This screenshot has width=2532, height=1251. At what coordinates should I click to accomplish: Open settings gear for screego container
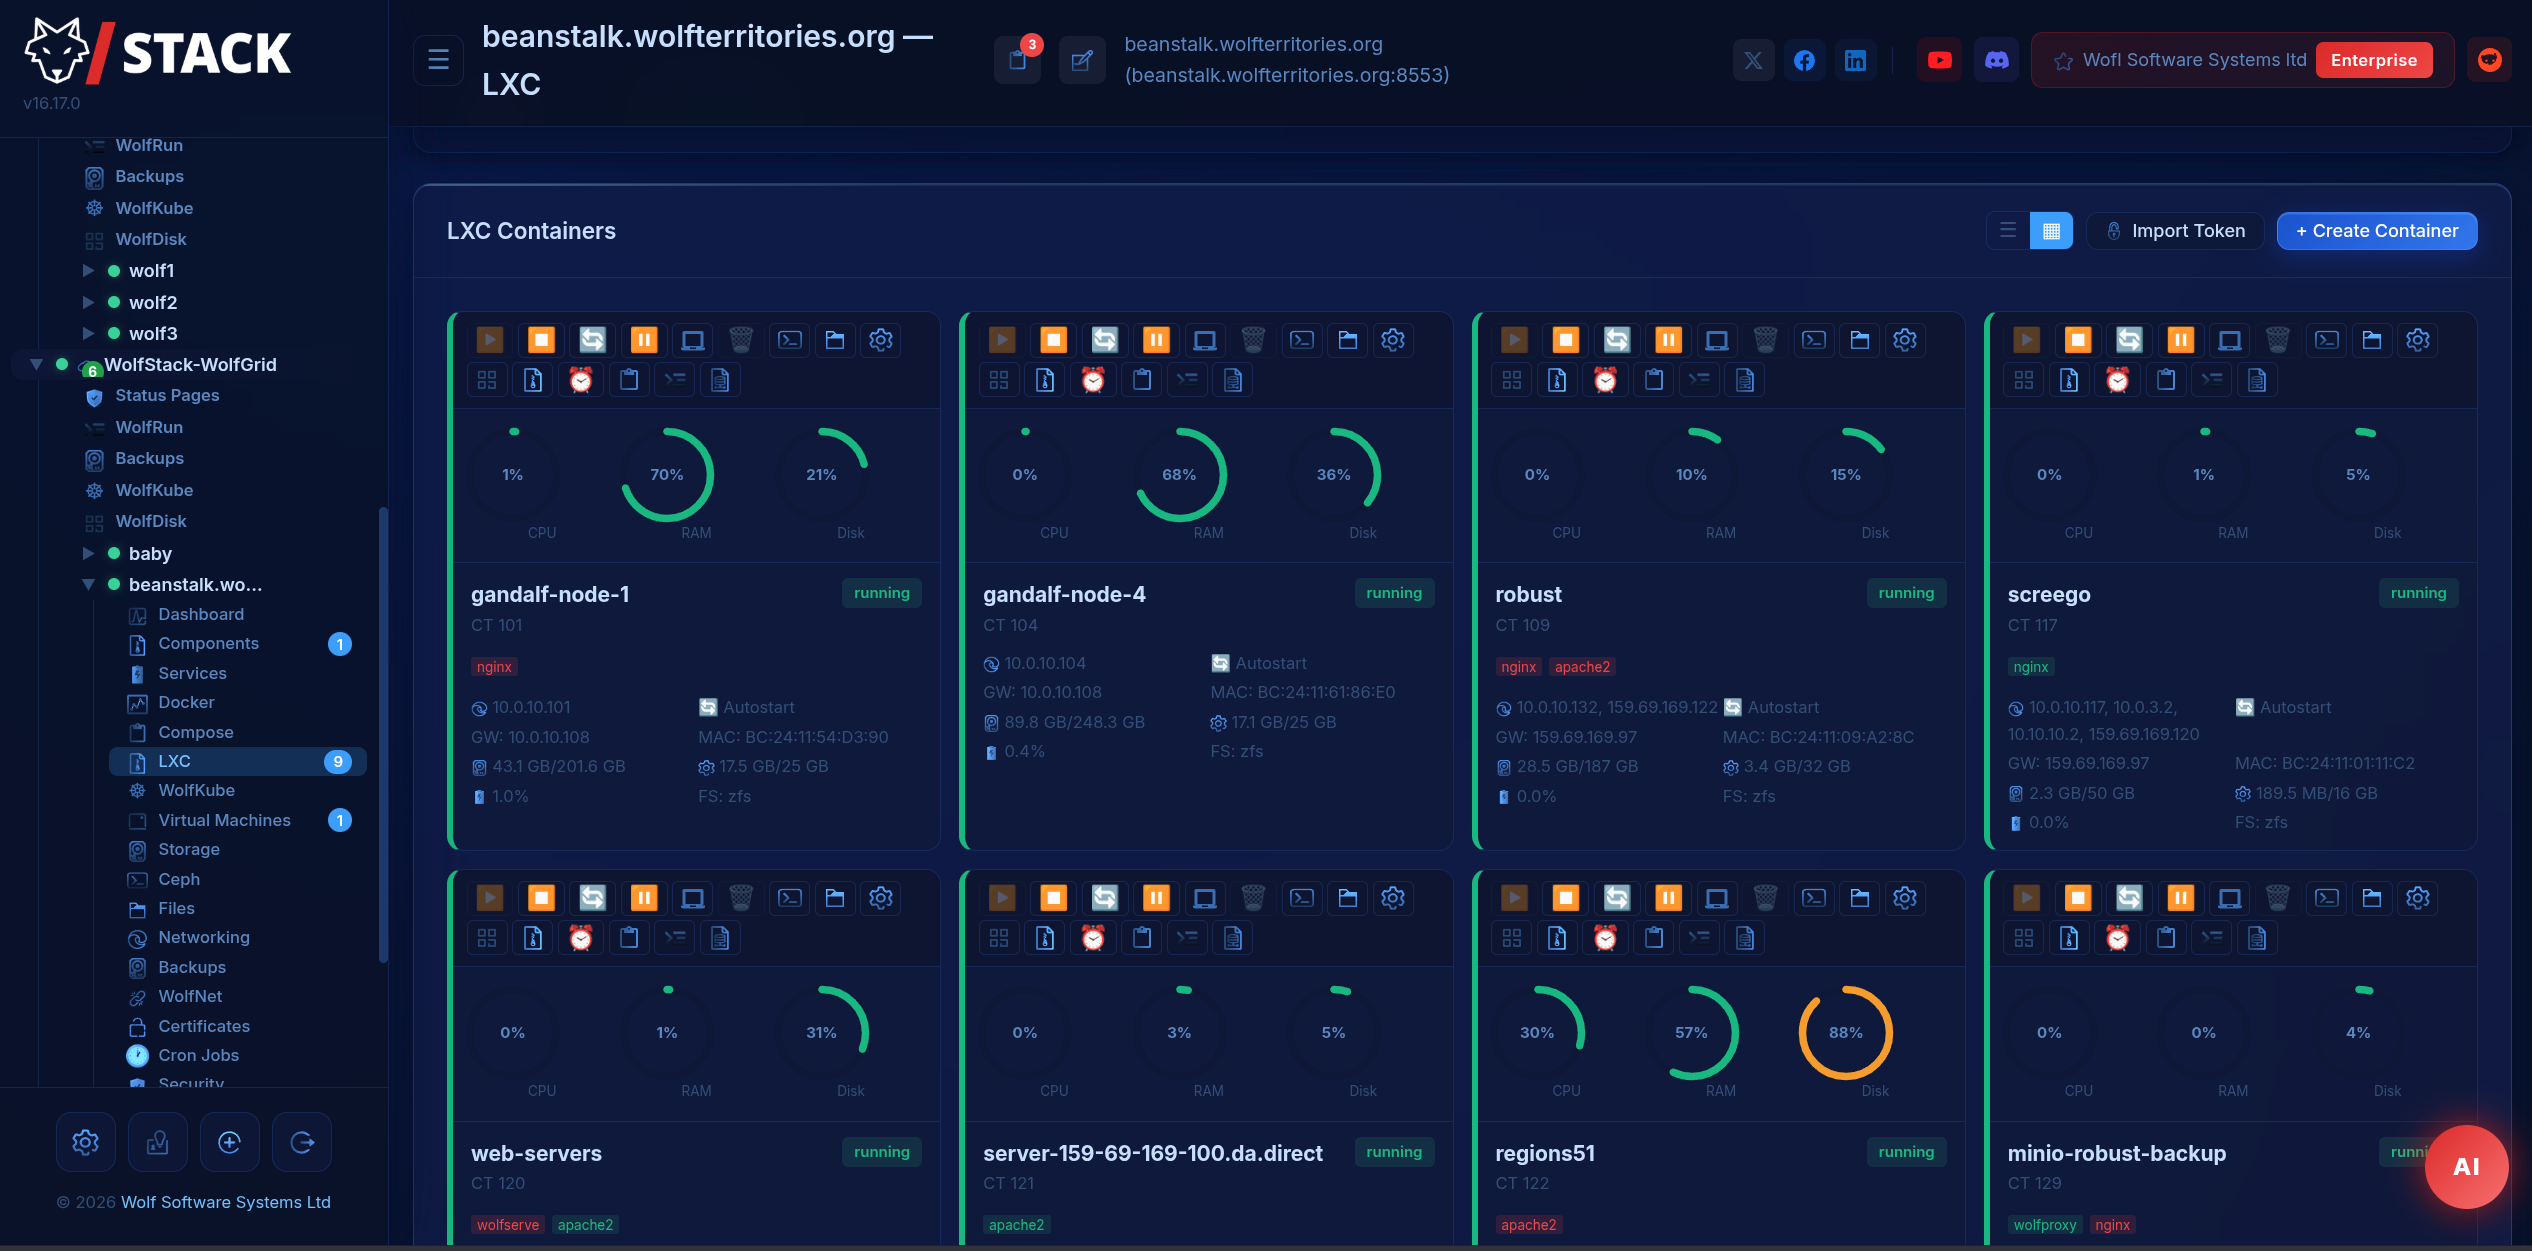point(2417,340)
